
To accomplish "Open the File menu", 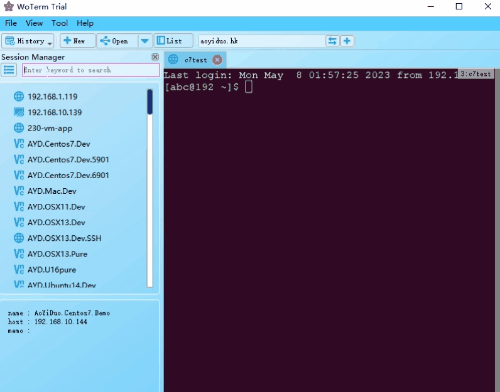I will coord(11,23).
